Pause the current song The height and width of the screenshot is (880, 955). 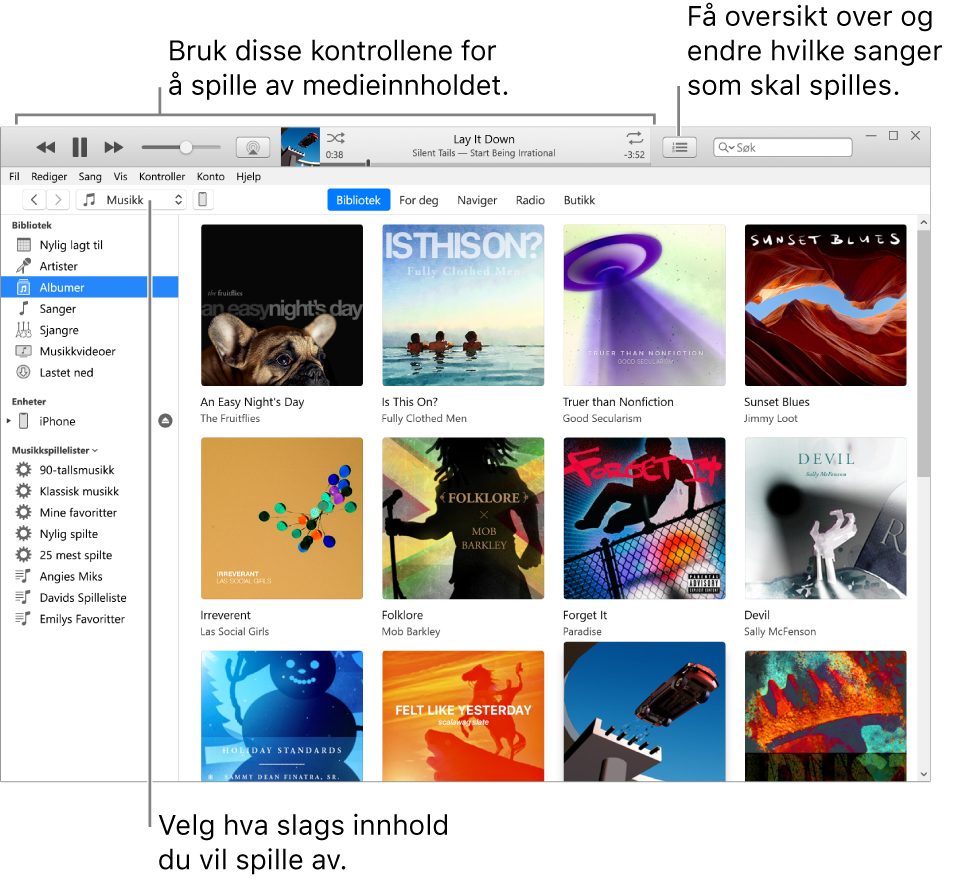coord(80,147)
